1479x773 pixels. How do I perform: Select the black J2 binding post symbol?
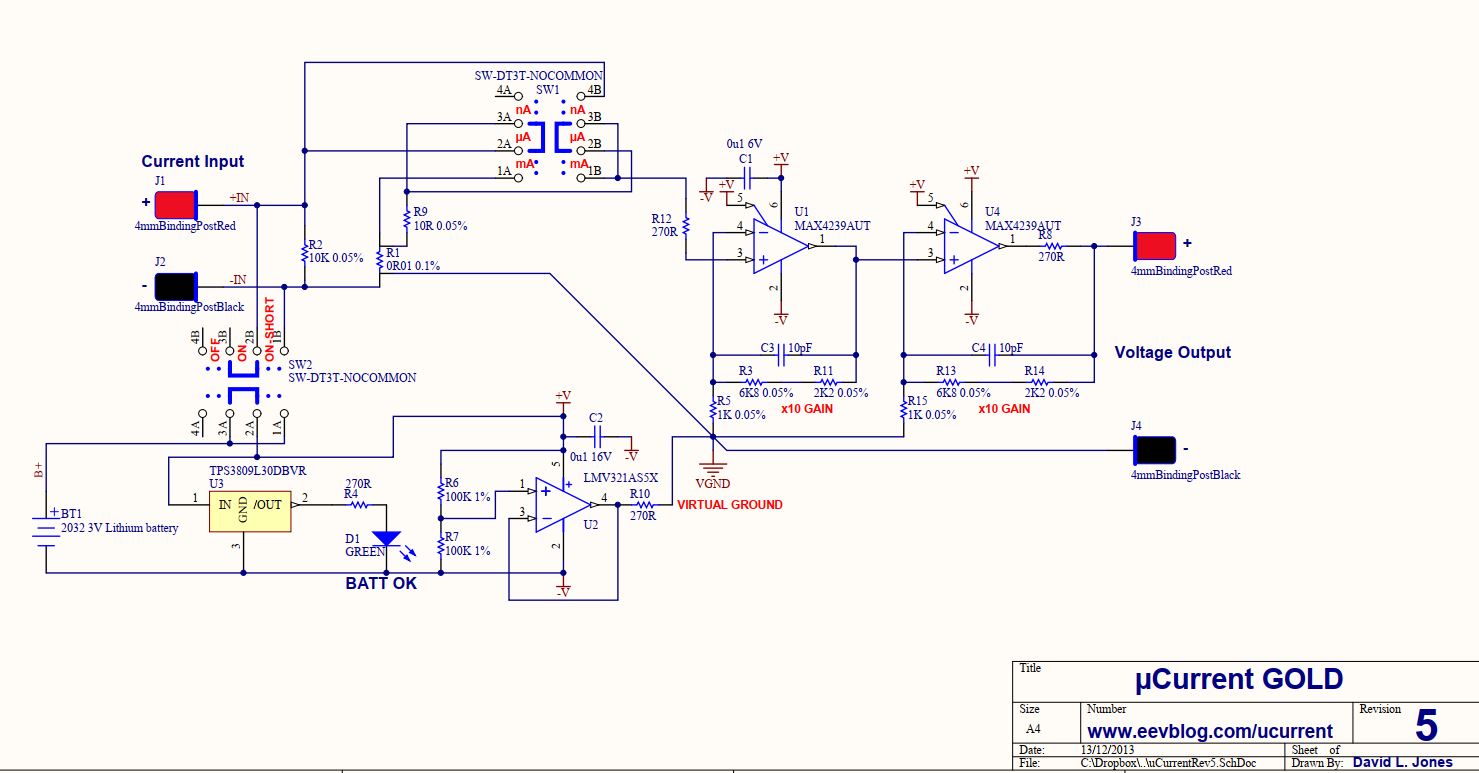(x=176, y=286)
